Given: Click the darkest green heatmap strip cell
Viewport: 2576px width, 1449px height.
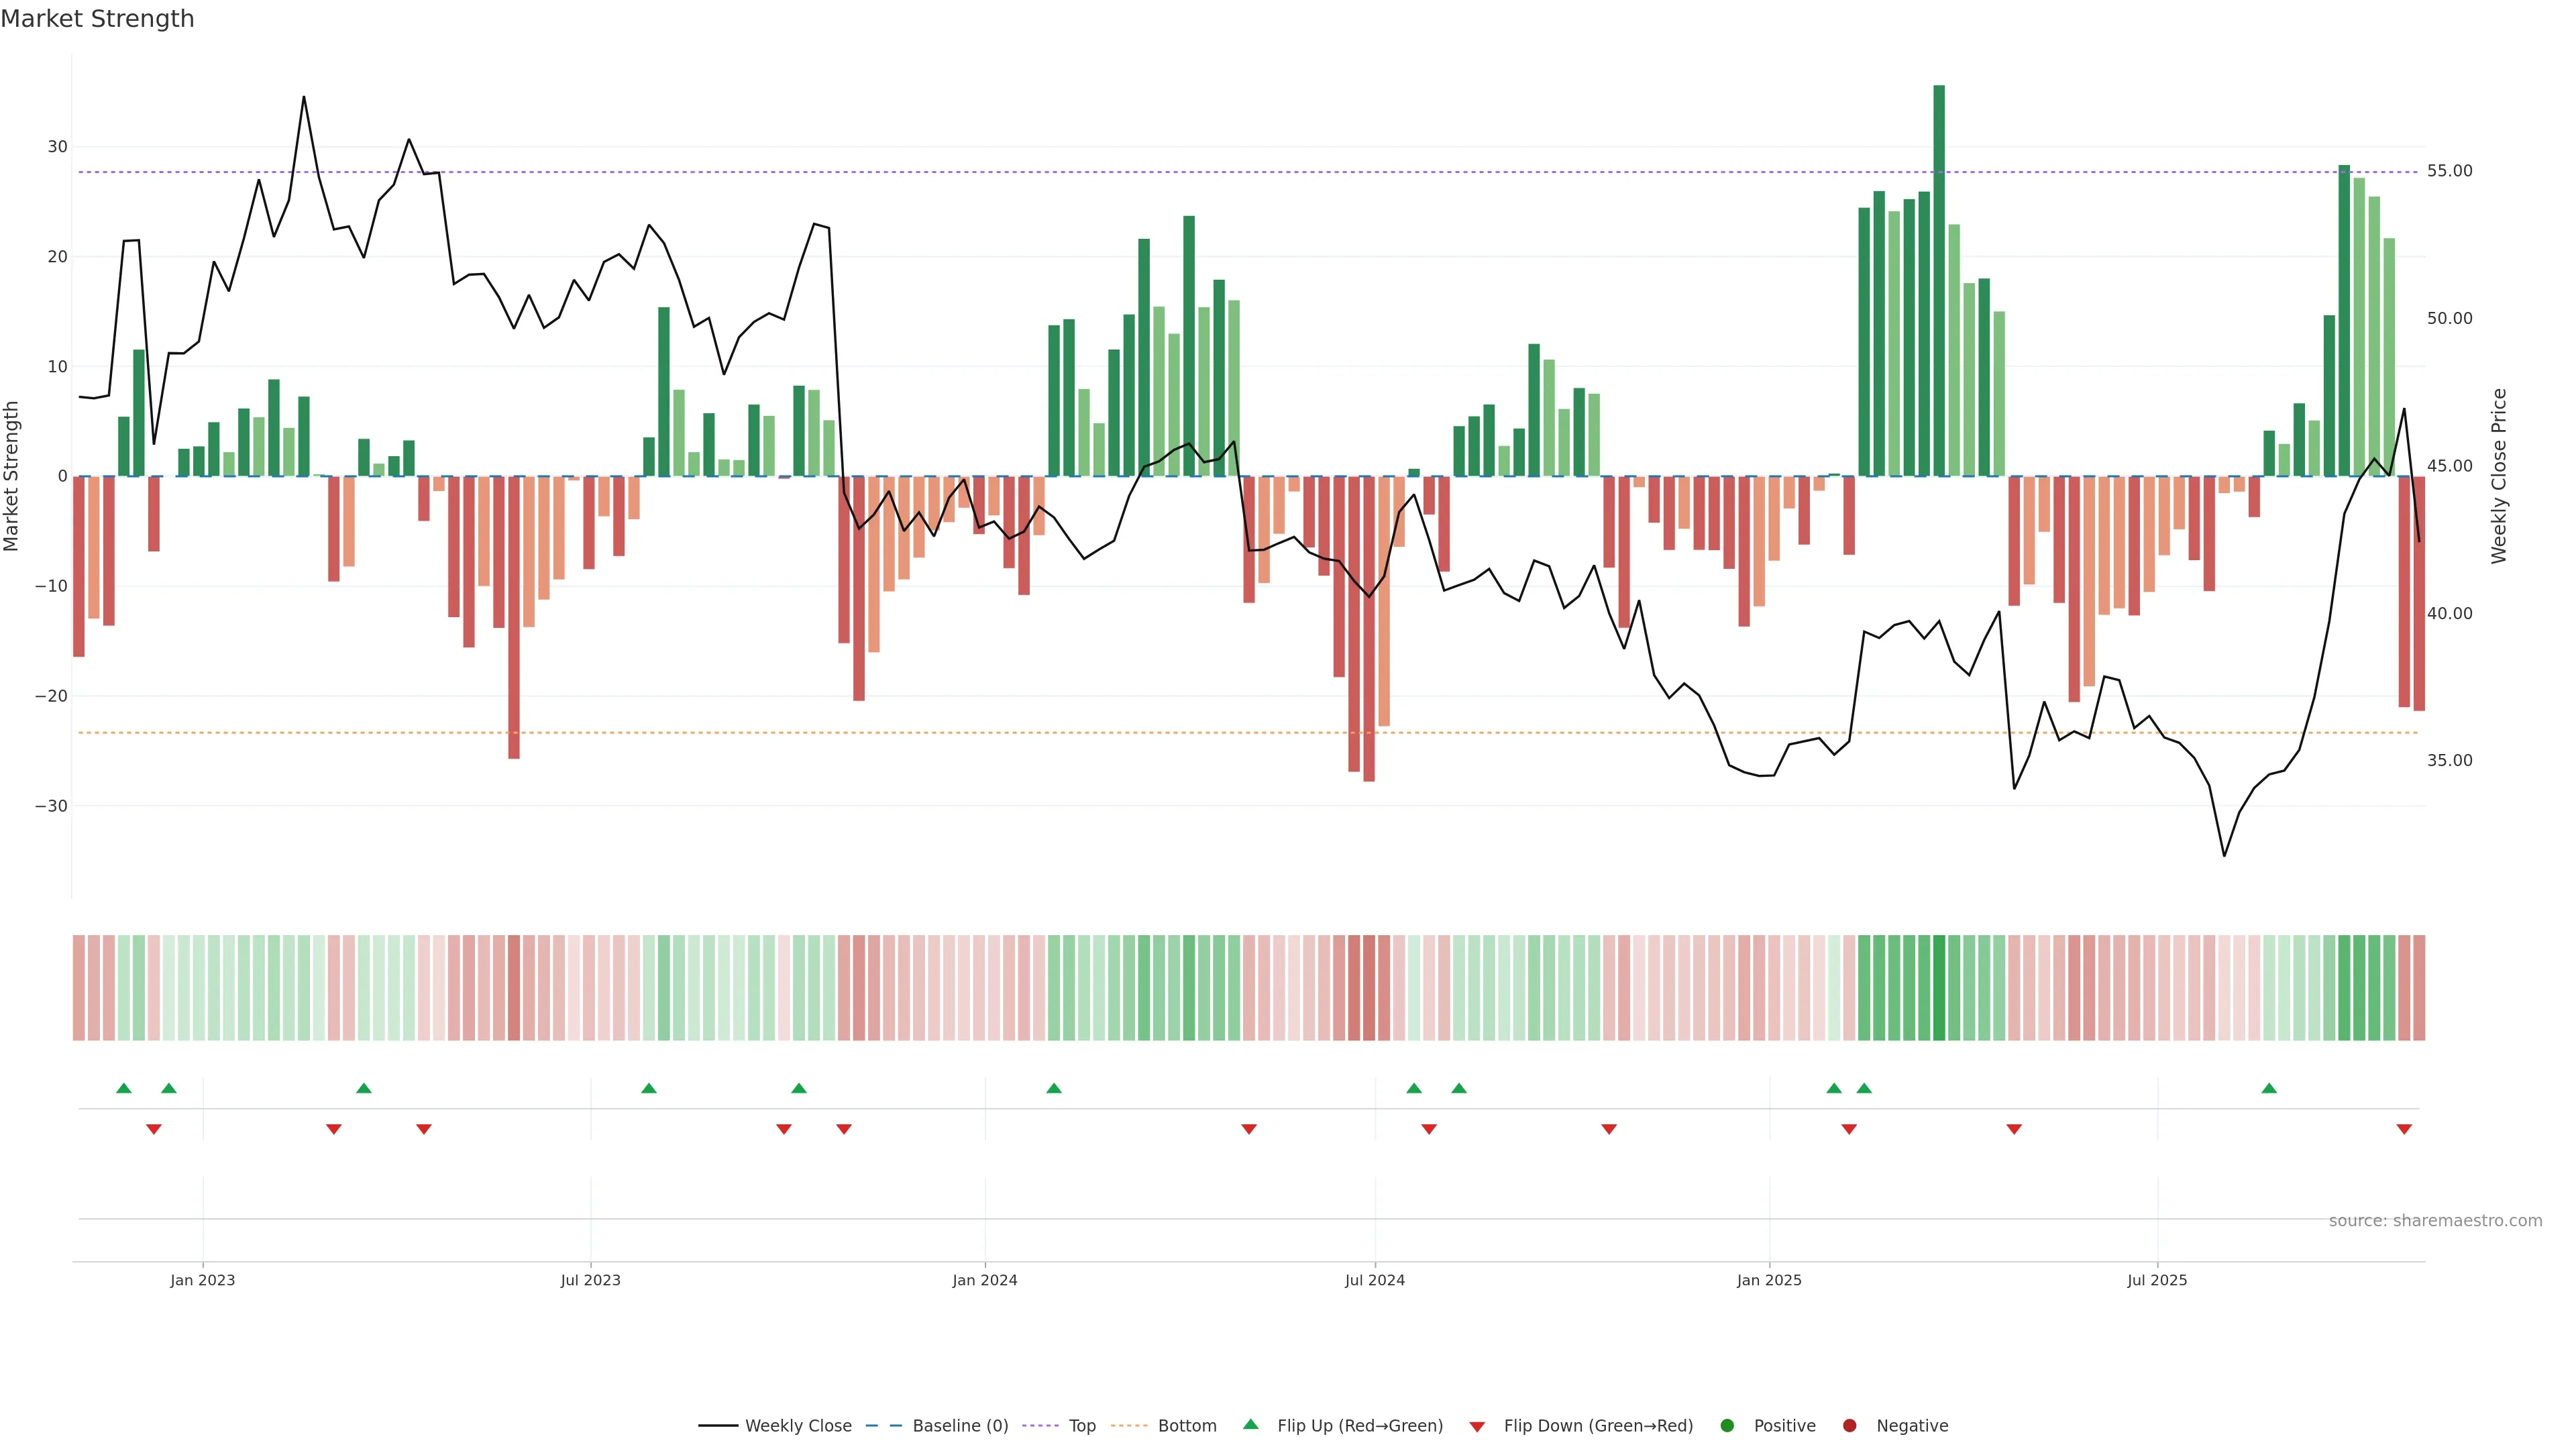Looking at the screenshot, I should pyautogui.click(x=1939, y=988).
